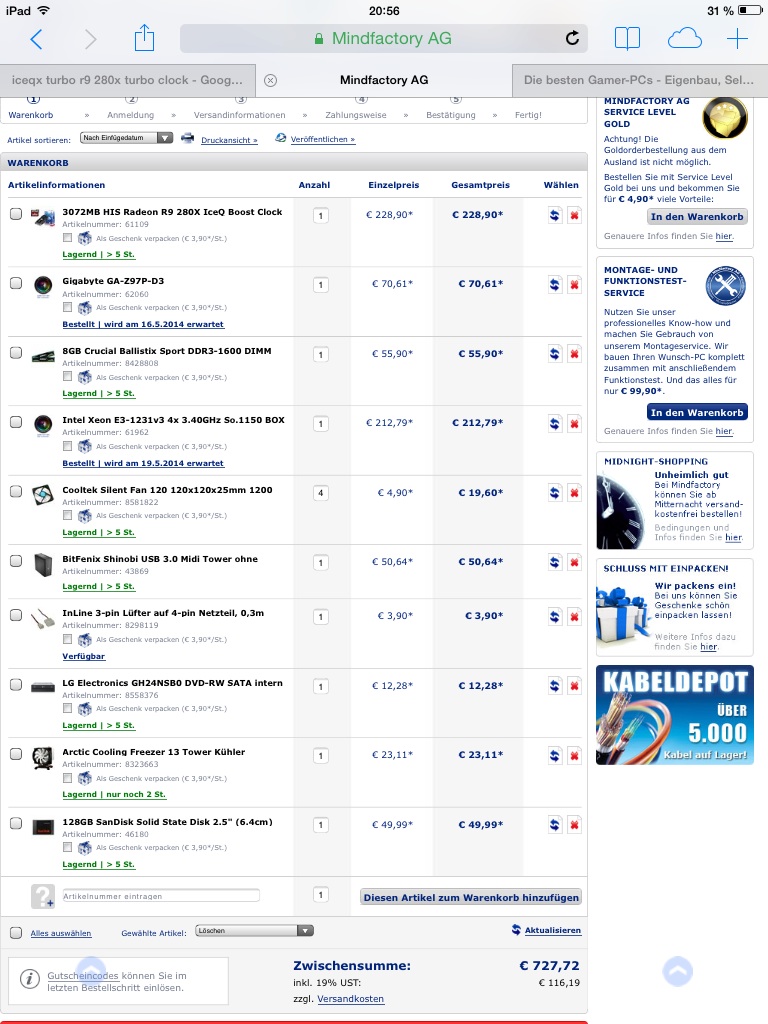Enable gift wrapping for SanDisk SSD
The image size is (768, 1024).
coord(67,847)
